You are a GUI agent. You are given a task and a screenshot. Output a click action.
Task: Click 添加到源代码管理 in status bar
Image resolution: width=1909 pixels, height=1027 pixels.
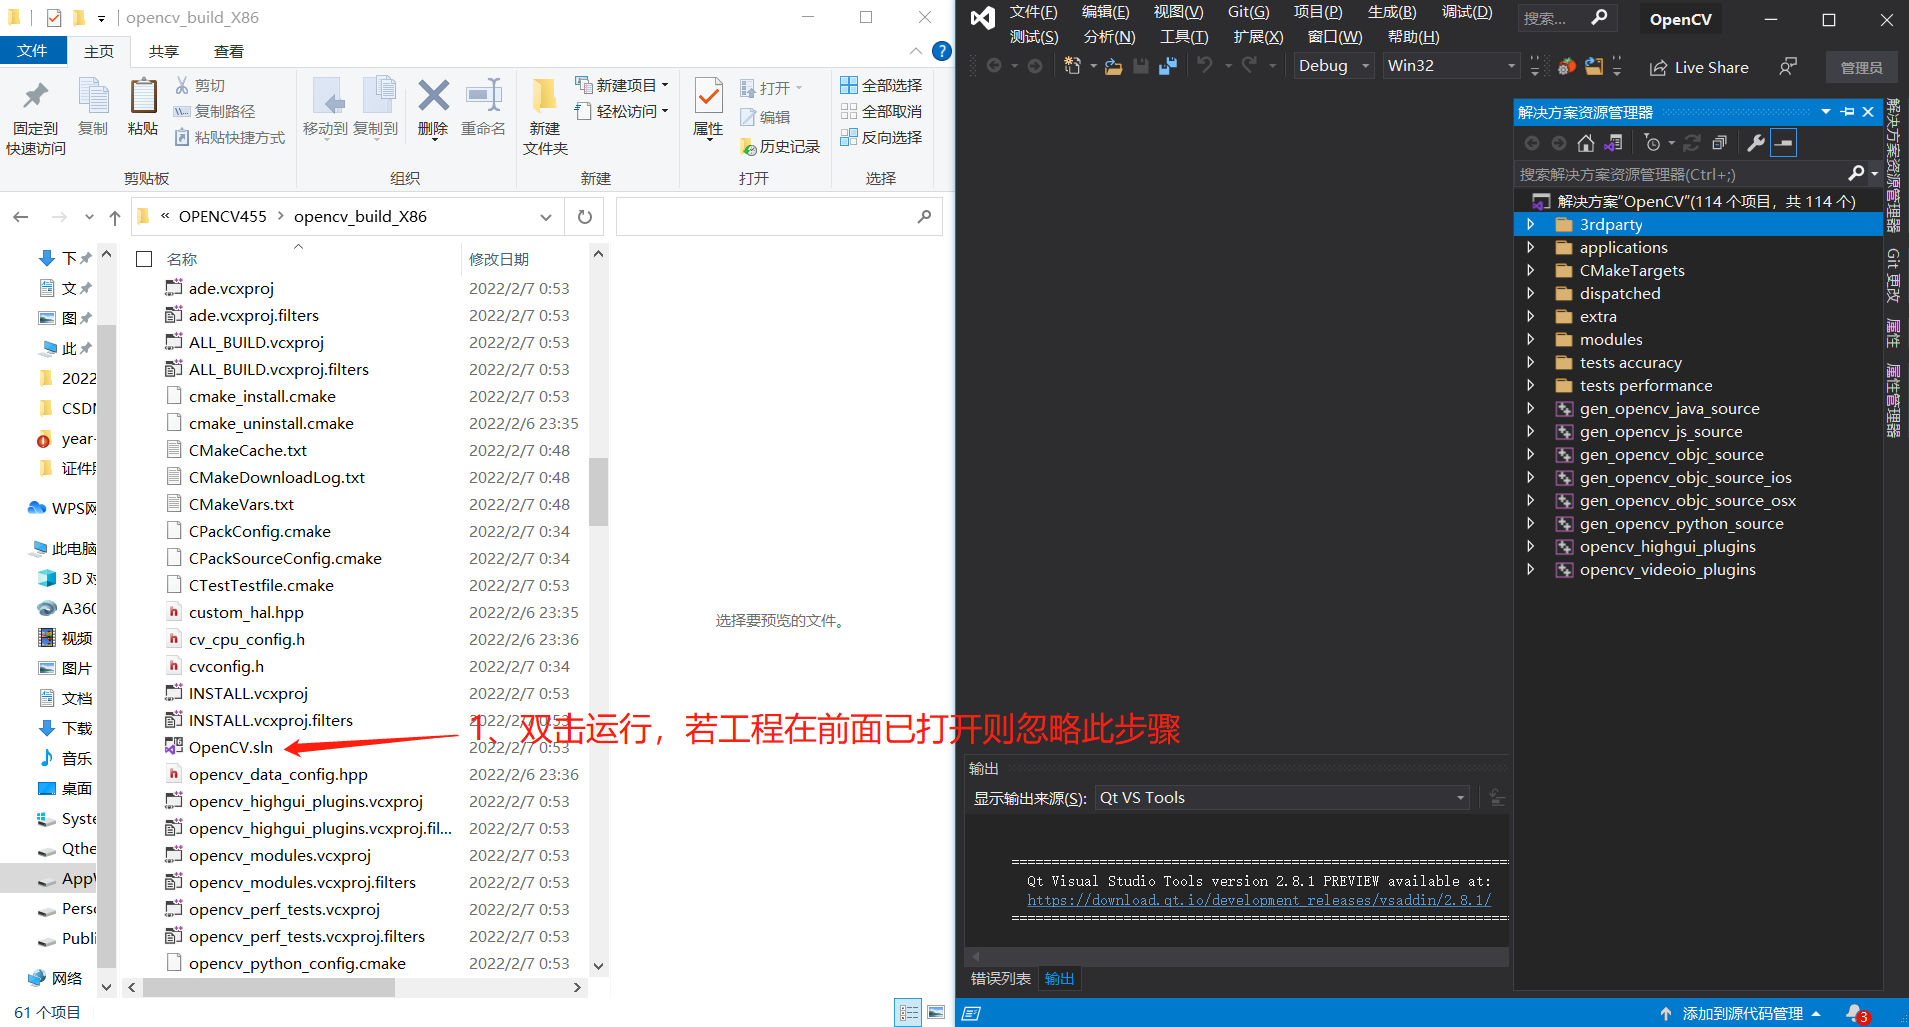[1742, 1013]
